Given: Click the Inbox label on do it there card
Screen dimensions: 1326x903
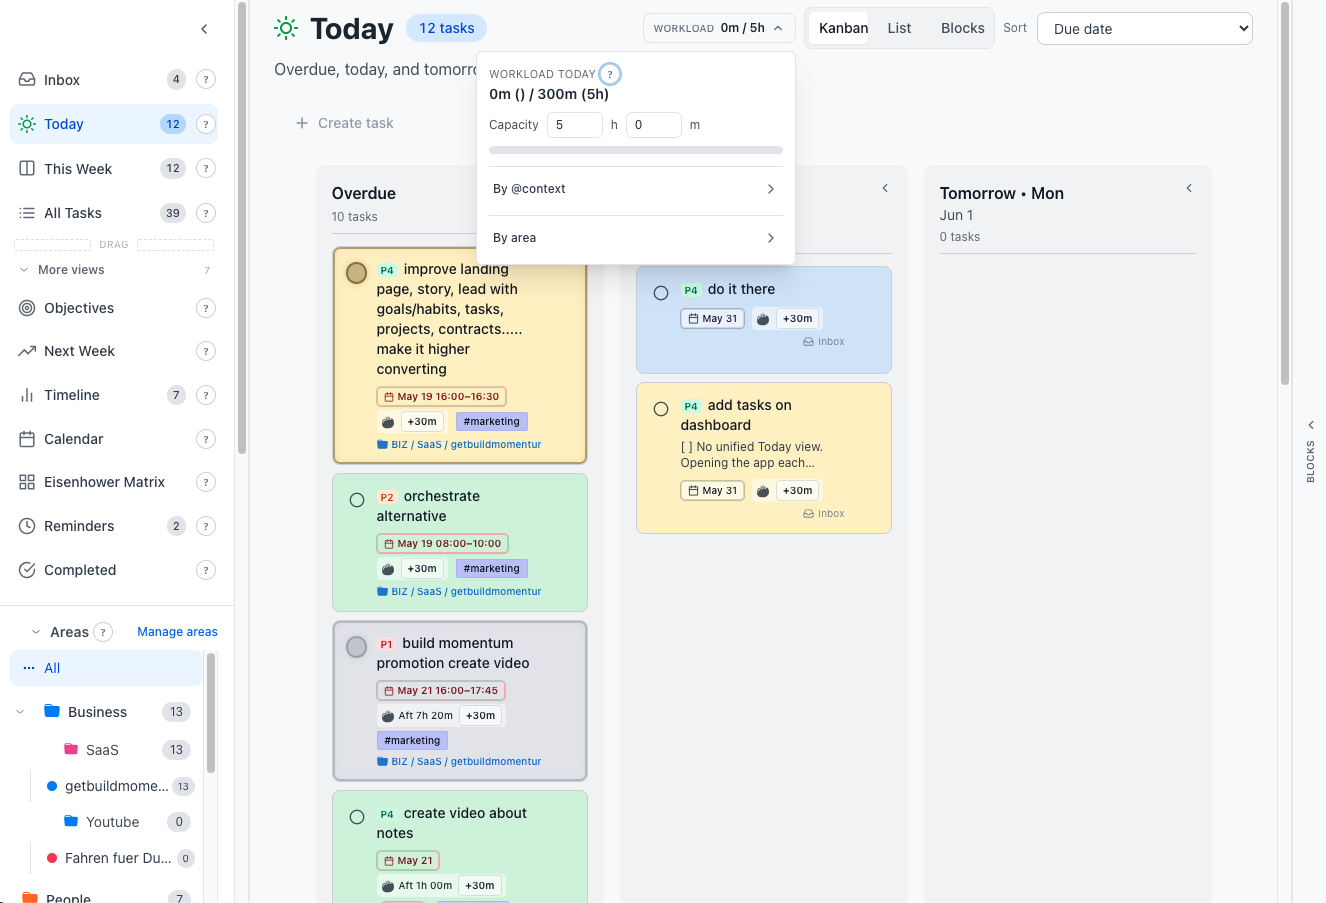Looking at the screenshot, I should [x=824, y=342].
